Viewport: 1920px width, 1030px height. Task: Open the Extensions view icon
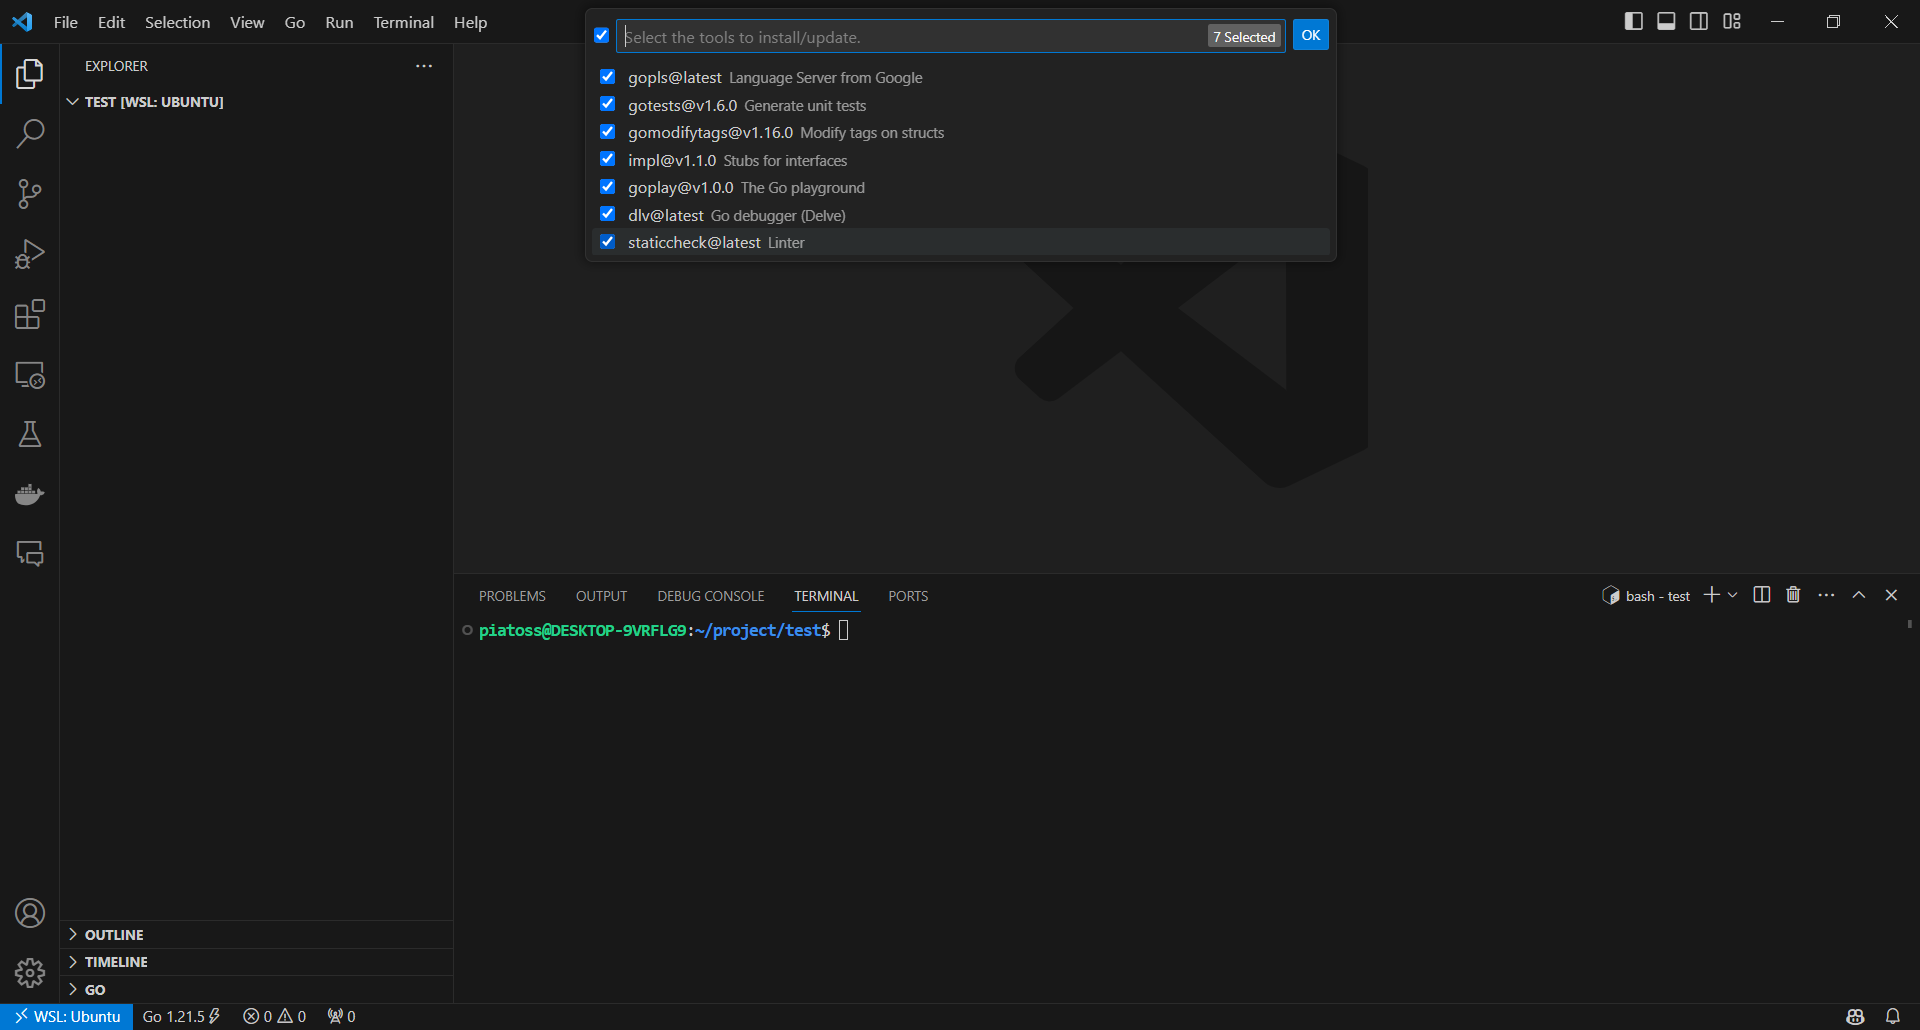(30, 314)
